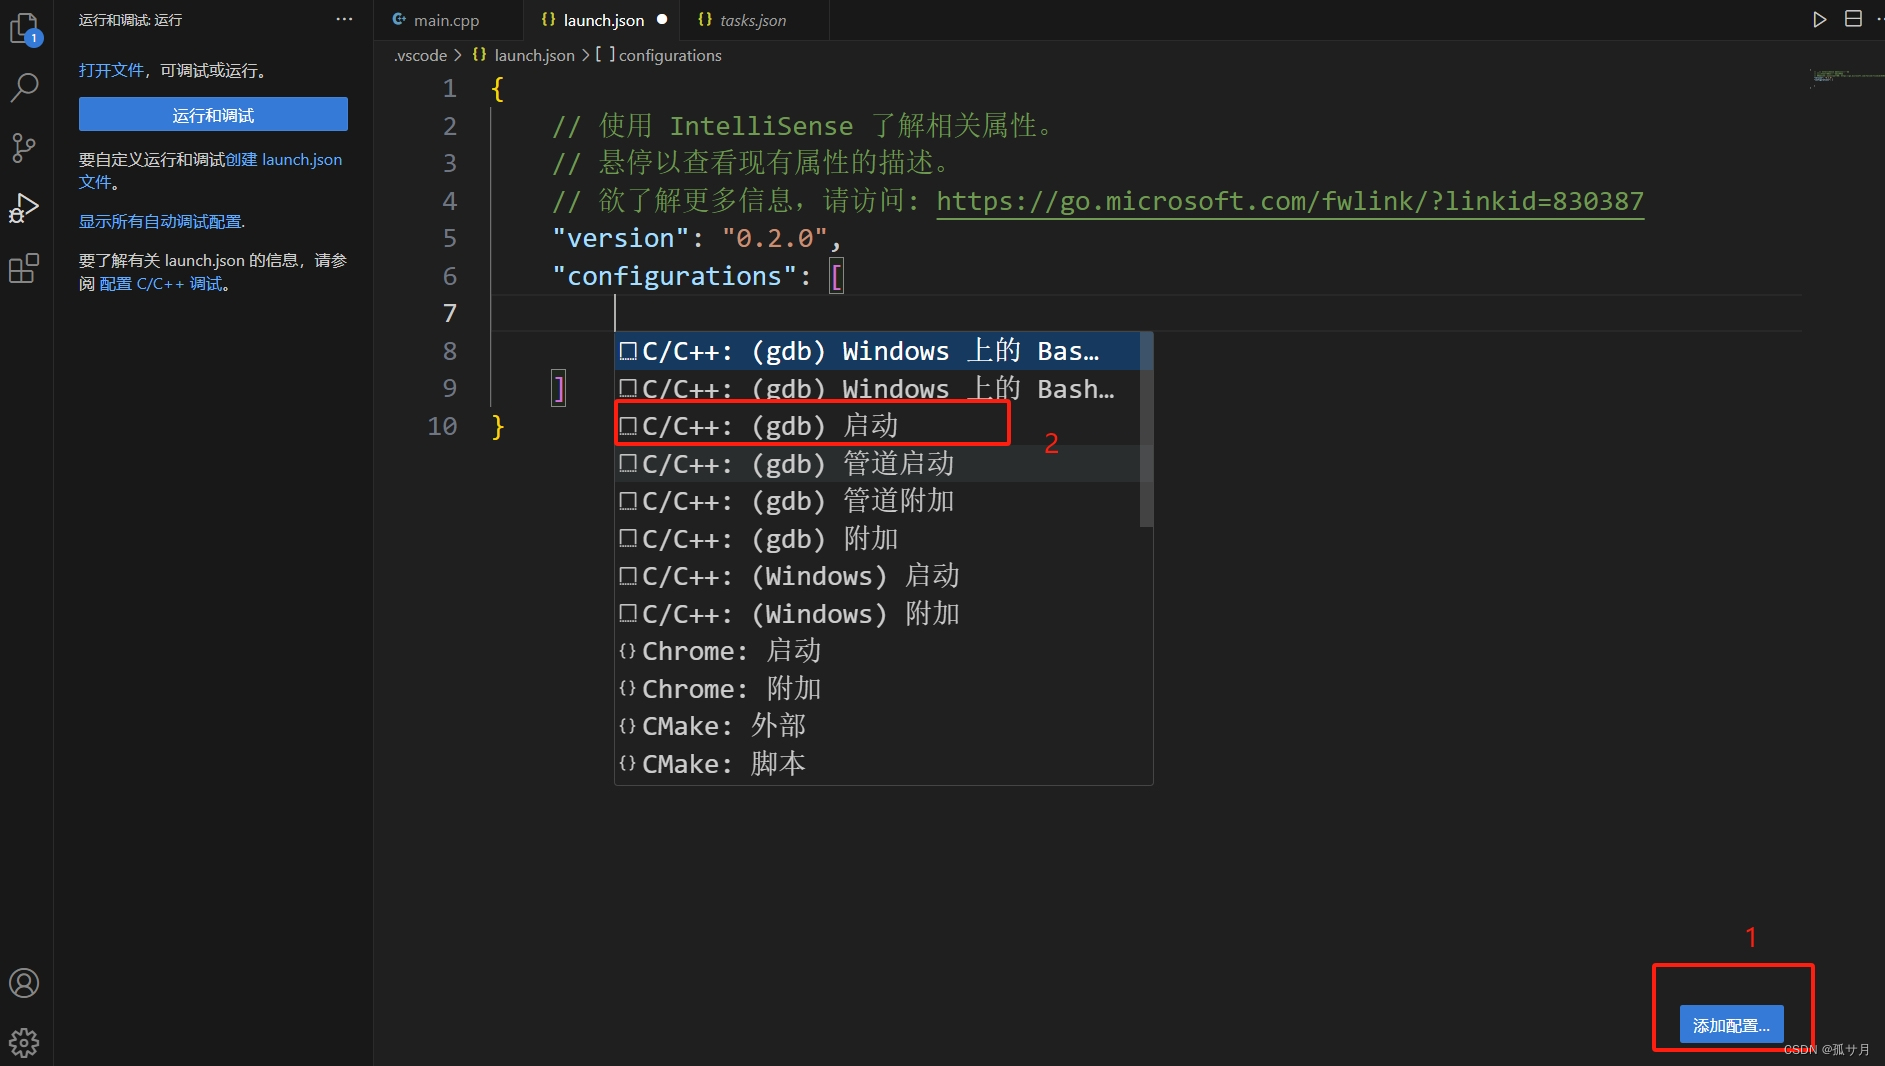
Task: Click the 添加配置... button
Action: [x=1731, y=1025]
